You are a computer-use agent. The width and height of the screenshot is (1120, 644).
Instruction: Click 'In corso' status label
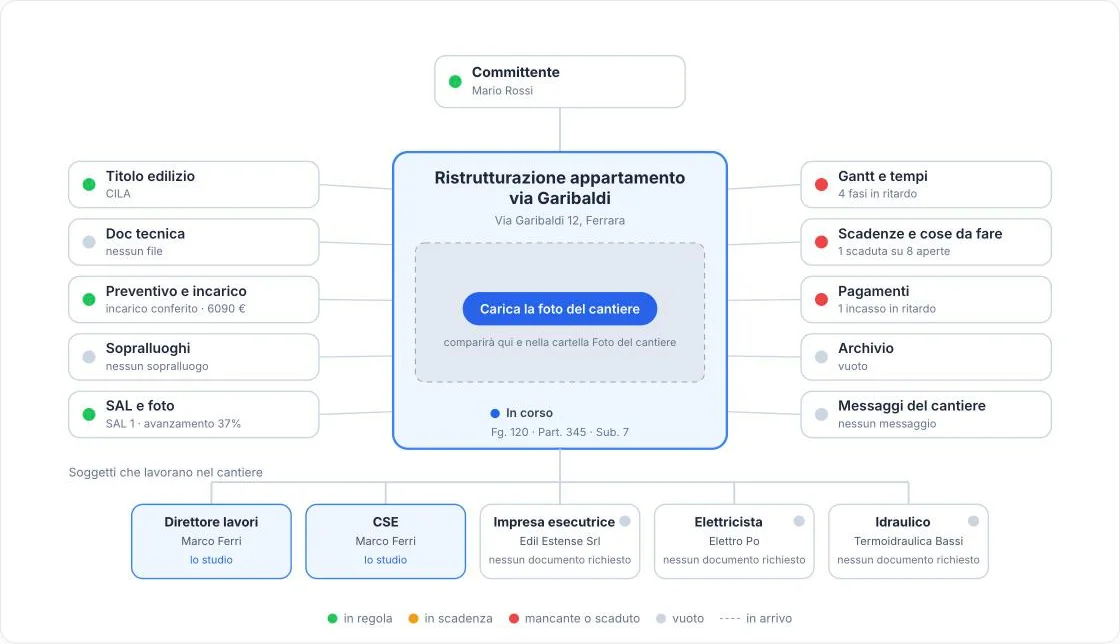coord(529,413)
